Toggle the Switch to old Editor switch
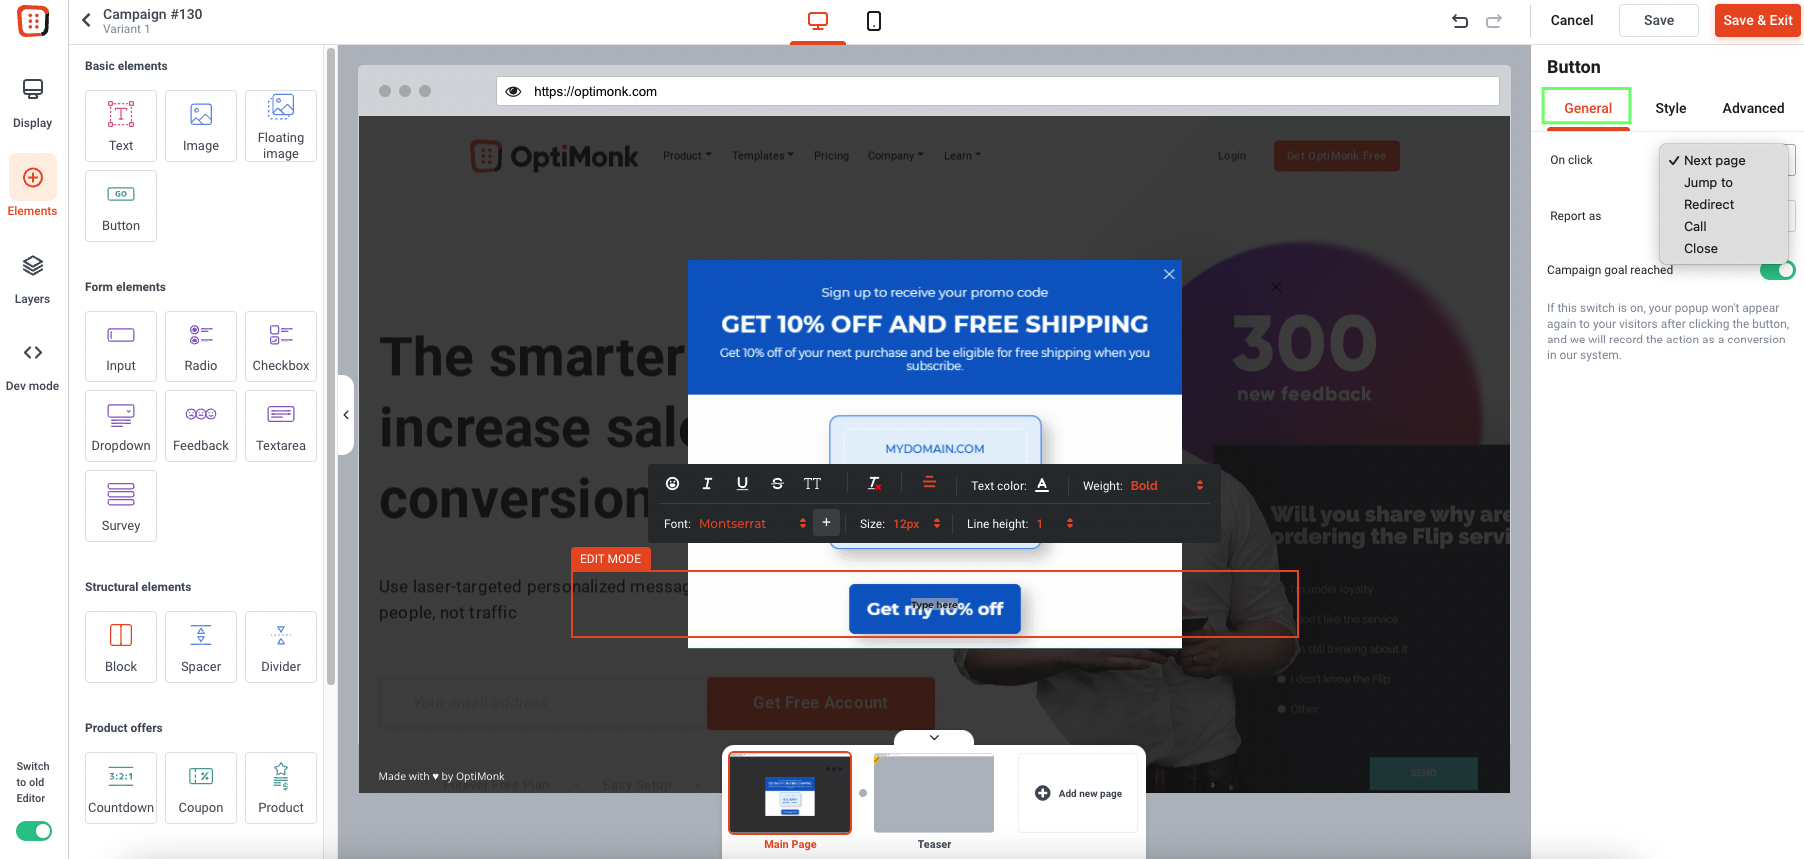The image size is (1804, 859). point(34,831)
